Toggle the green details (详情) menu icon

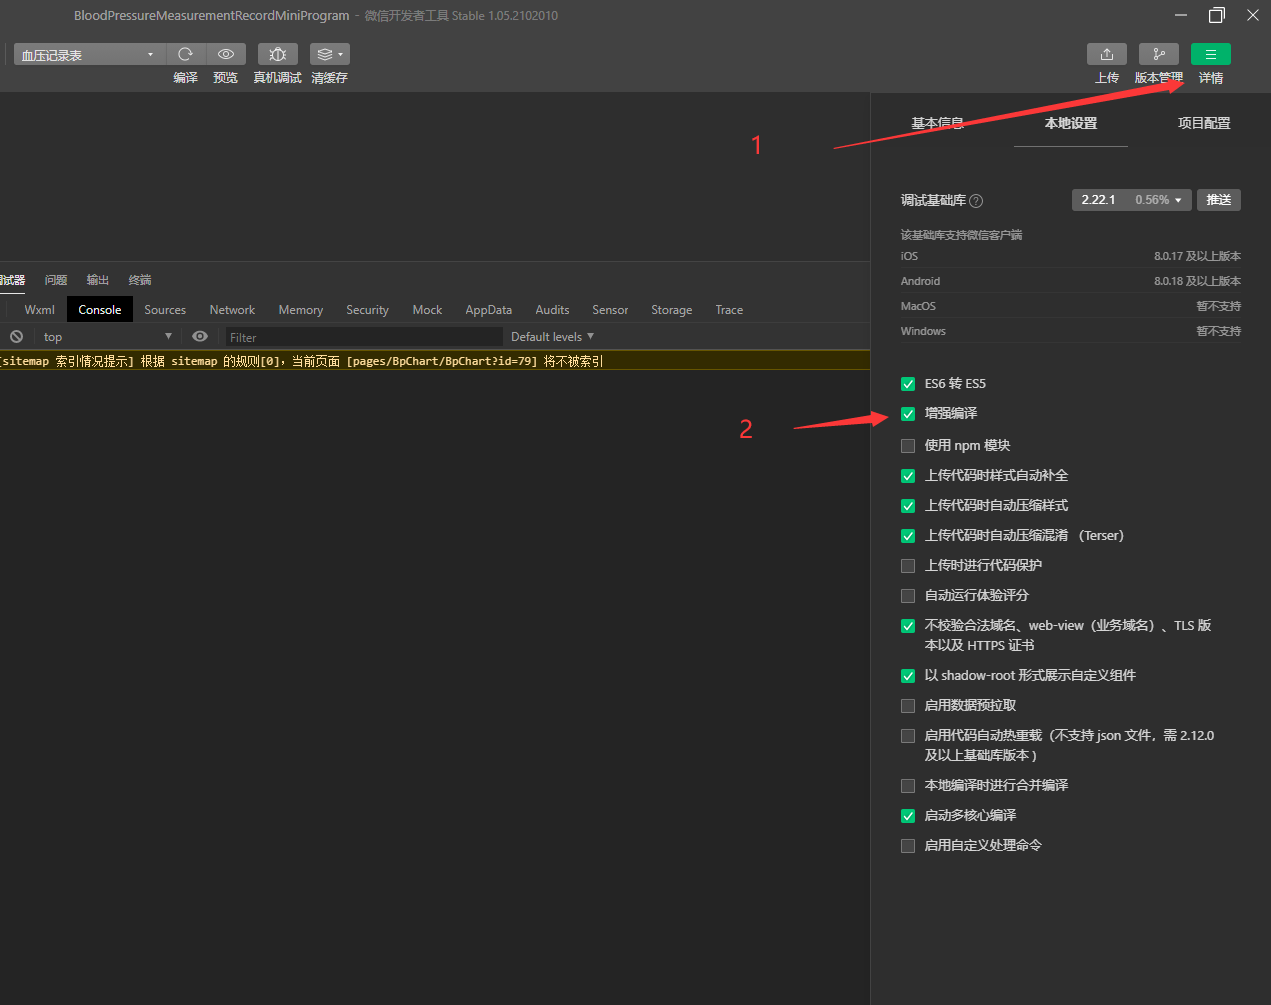tap(1210, 54)
